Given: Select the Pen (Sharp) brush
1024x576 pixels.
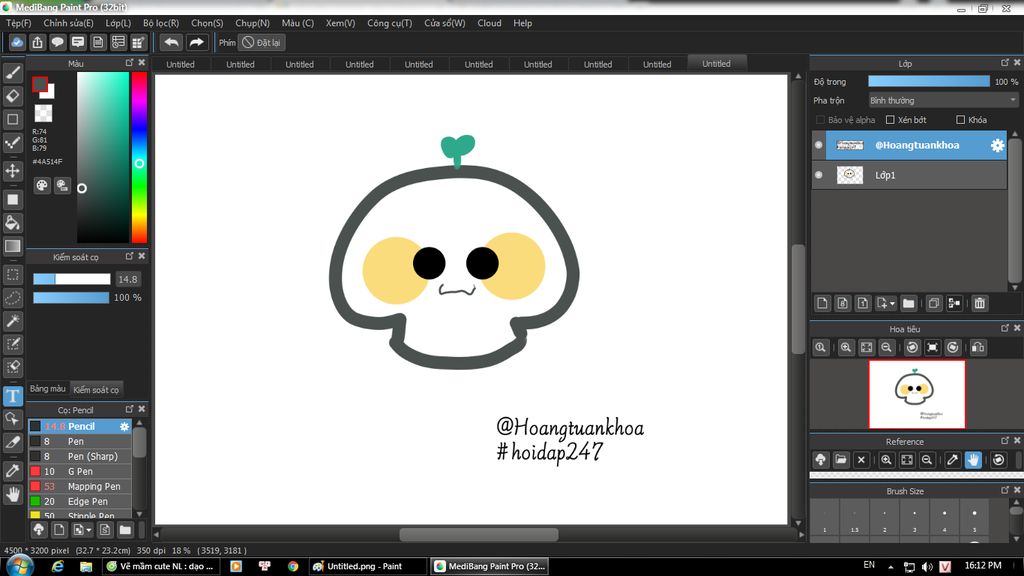Looking at the screenshot, I should 80,456.
